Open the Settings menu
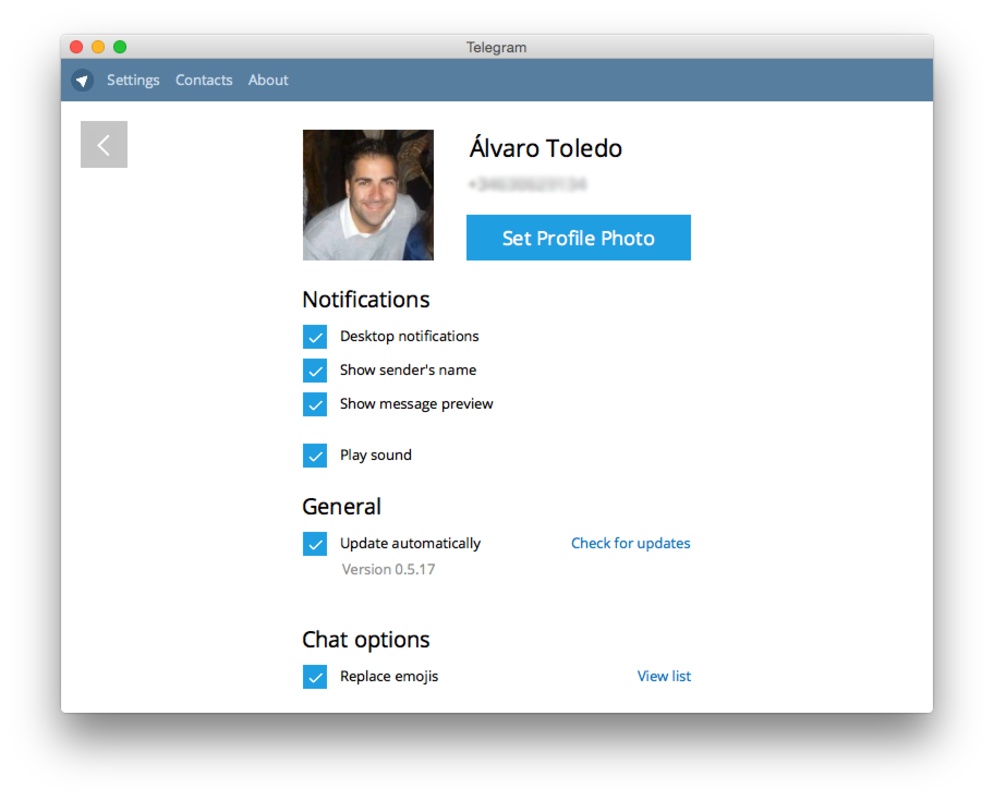Image resolution: width=994 pixels, height=800 pixels. (x=133, y=80)
